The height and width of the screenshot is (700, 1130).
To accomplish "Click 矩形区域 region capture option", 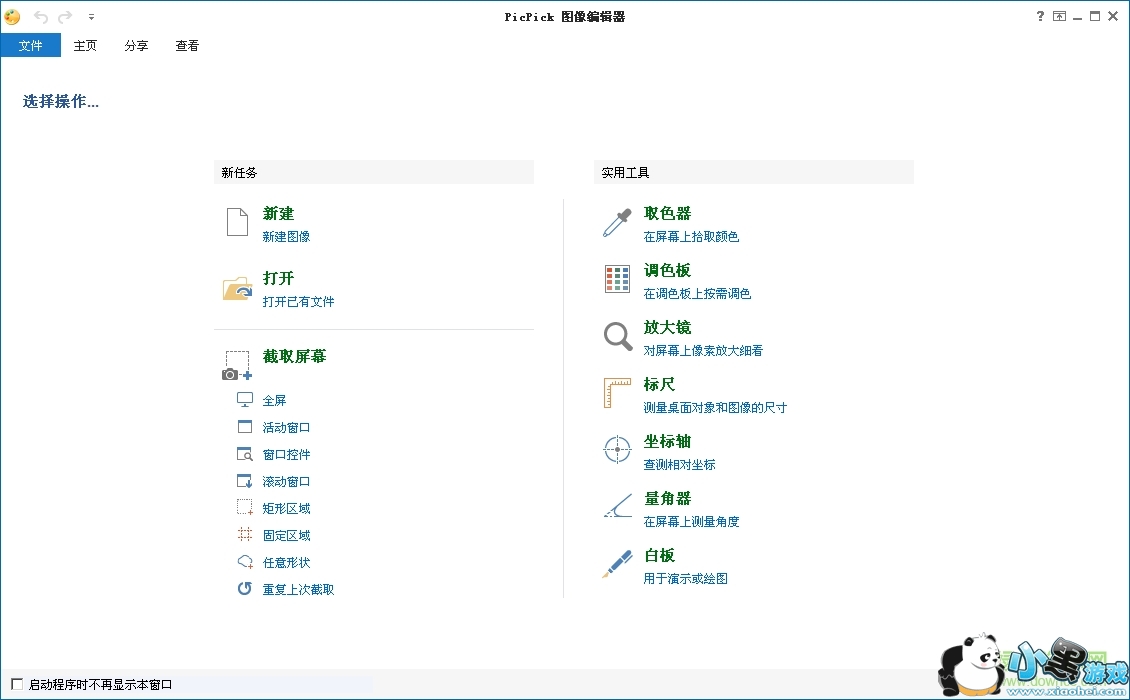I will [286, 508].
